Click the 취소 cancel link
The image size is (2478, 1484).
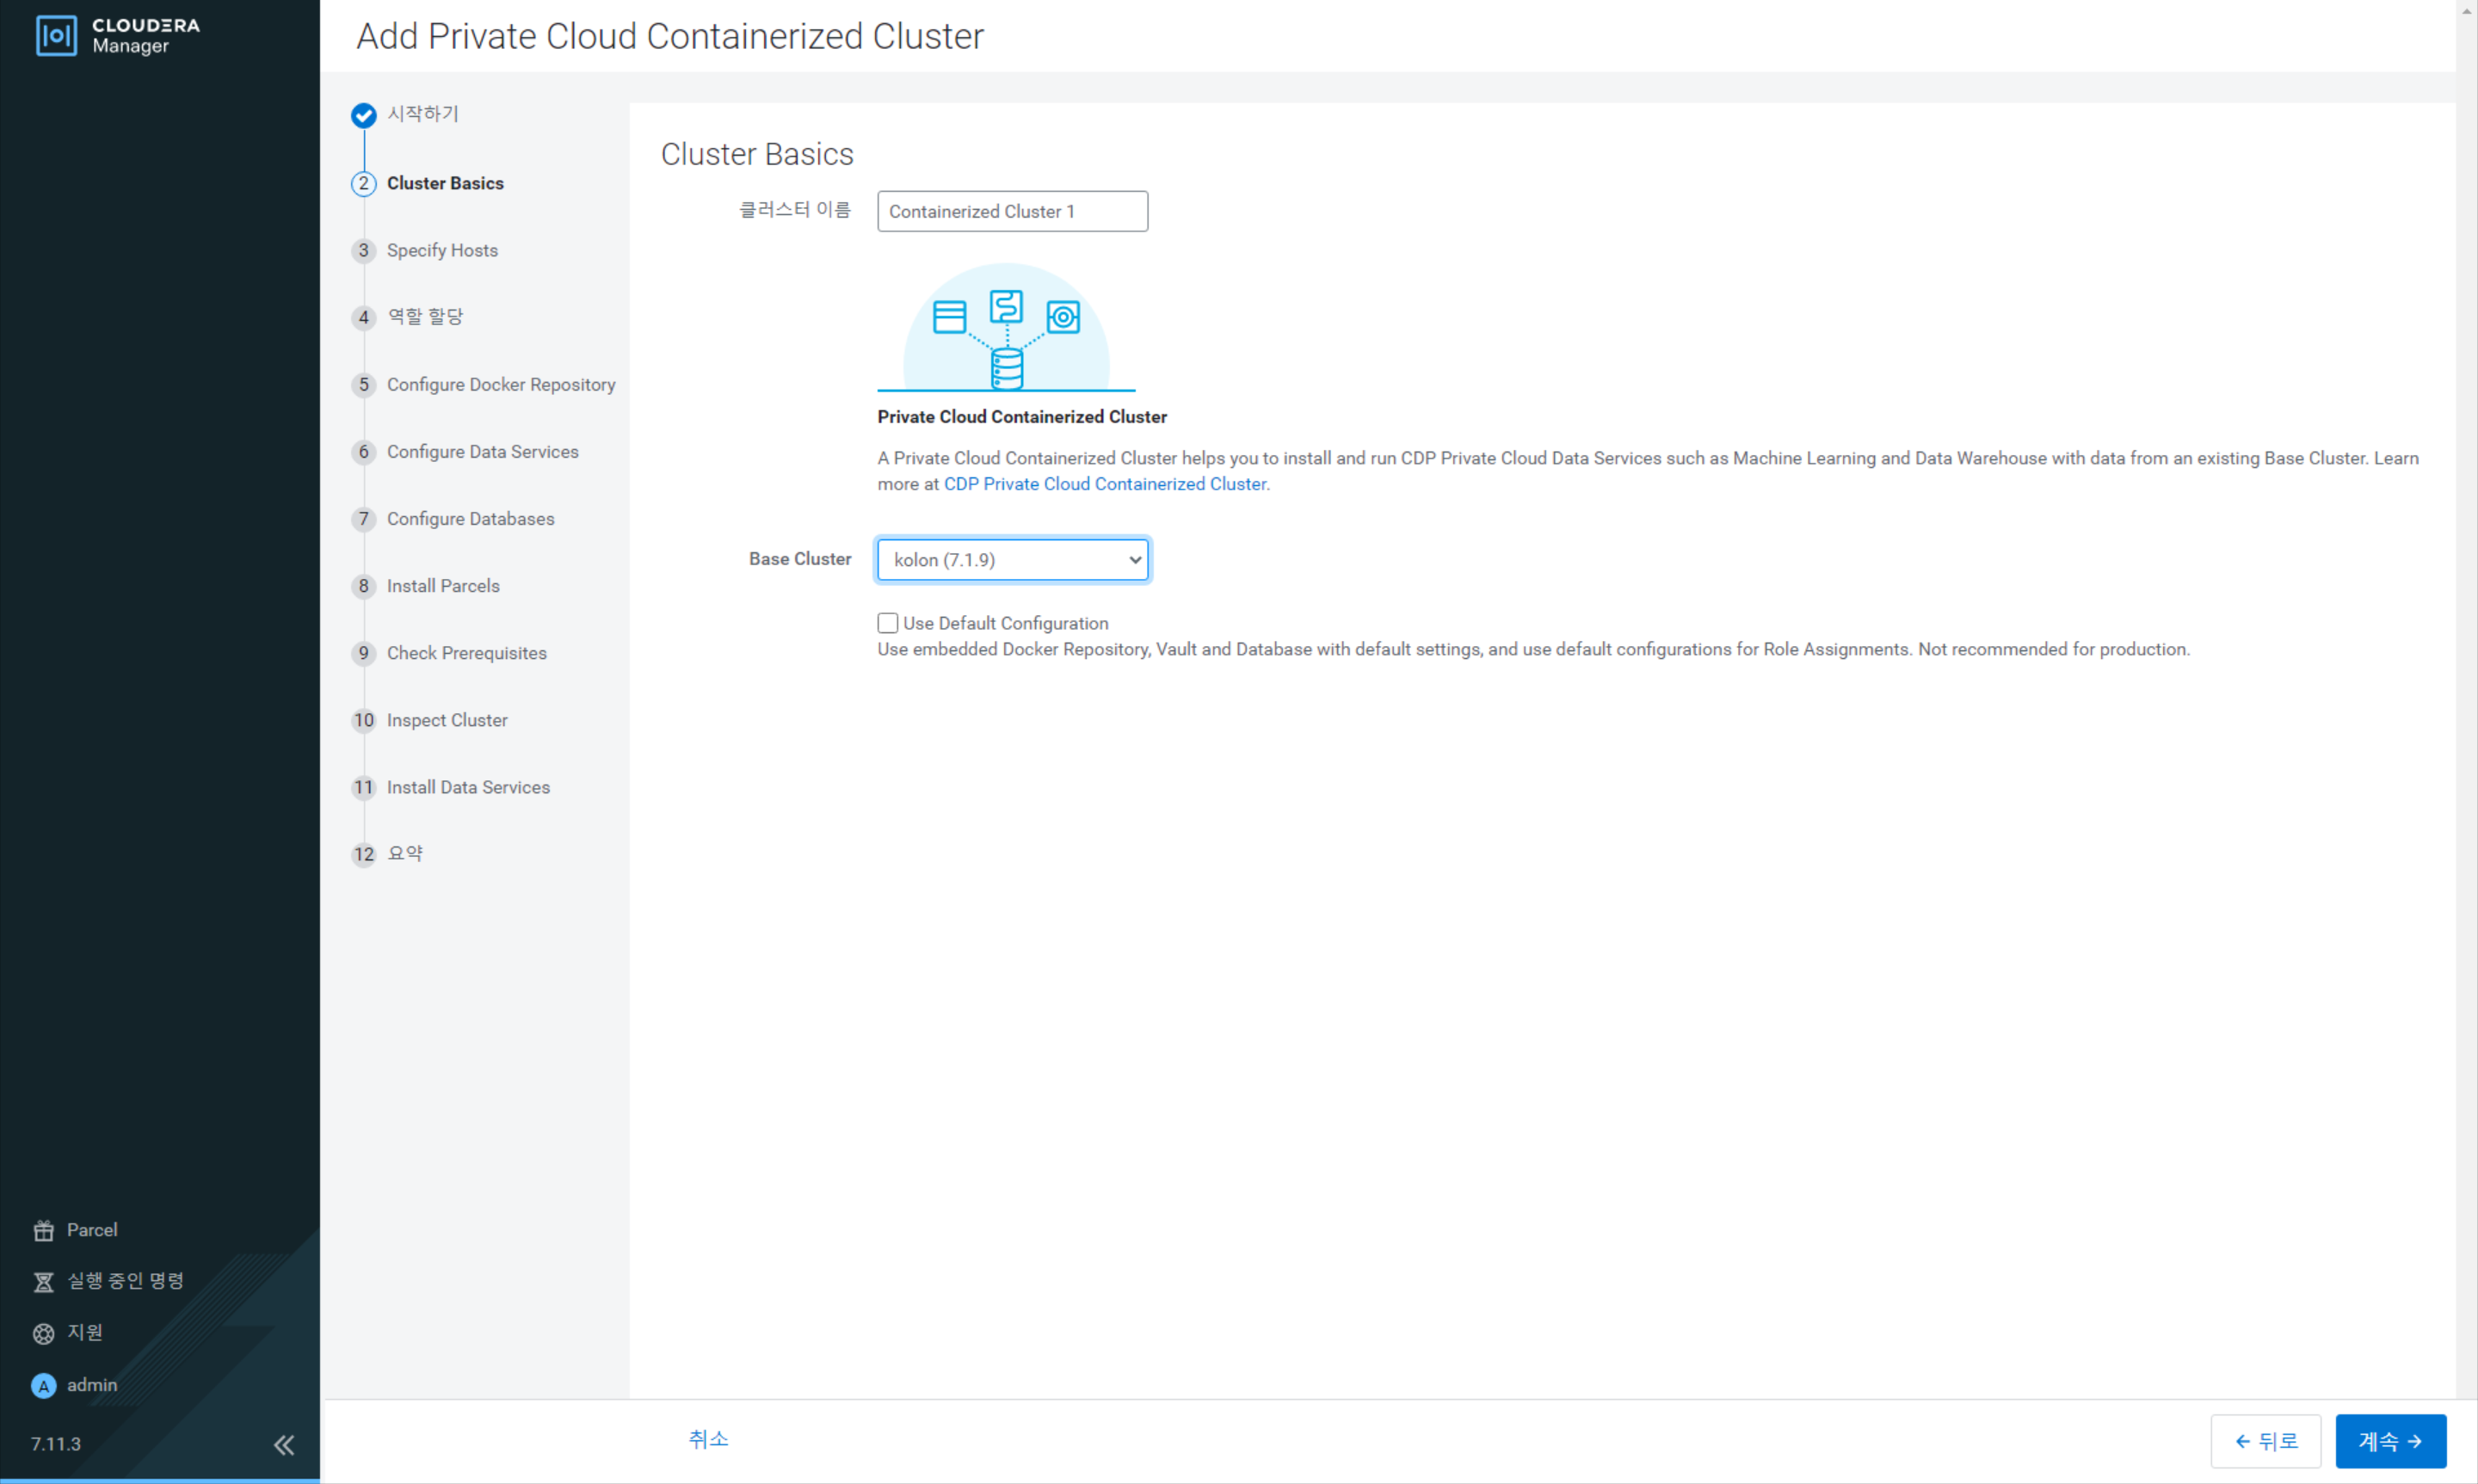tap(708, 1439)
